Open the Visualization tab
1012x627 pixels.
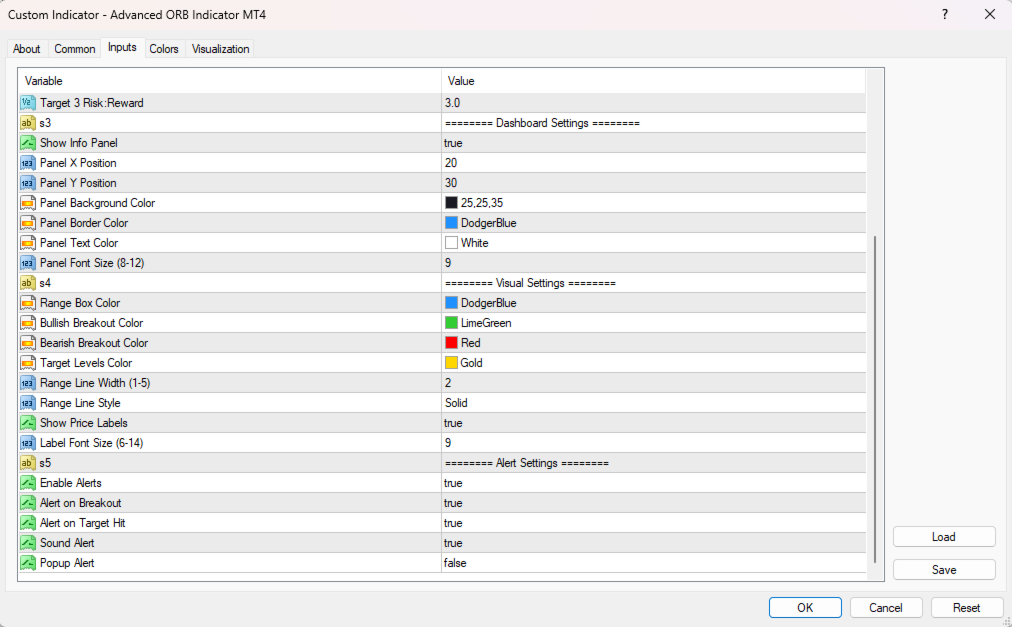point(220,49)
